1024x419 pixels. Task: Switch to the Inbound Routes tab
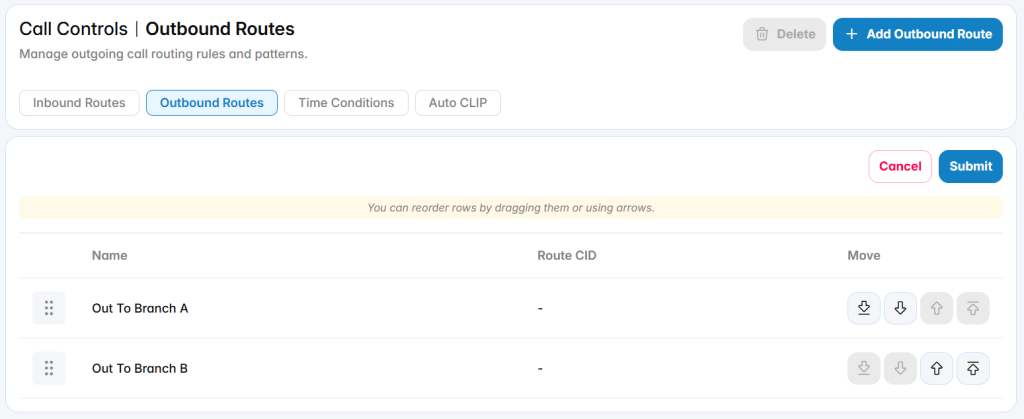[x=79, y=103]
